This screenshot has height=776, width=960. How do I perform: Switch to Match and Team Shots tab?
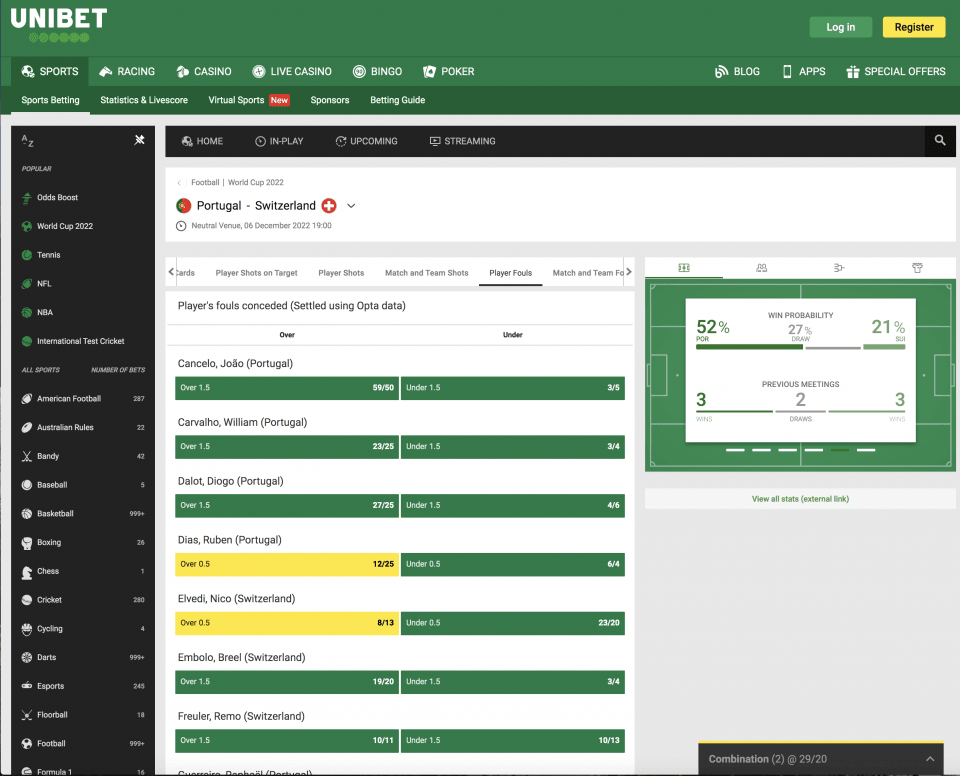pyautogui.click(x=427, y=273)
